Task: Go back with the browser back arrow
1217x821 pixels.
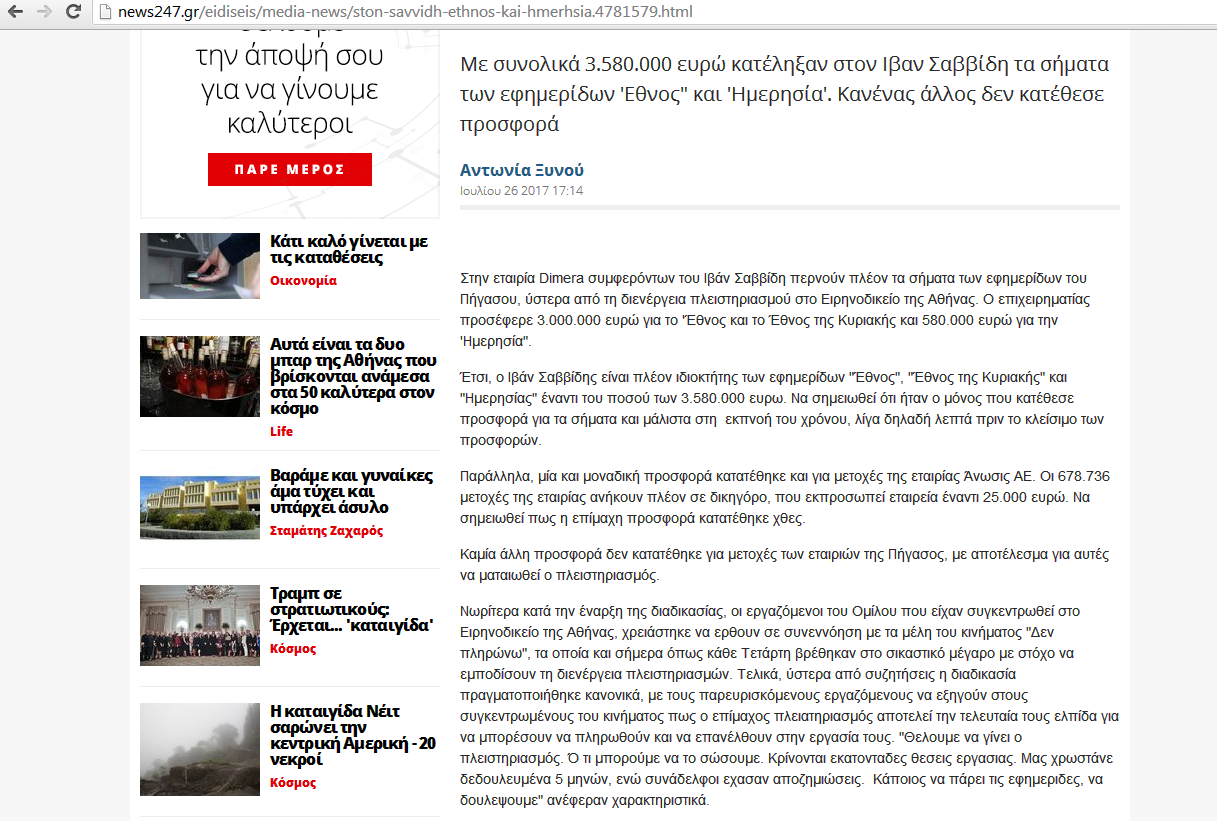Action: click(16, 12)
